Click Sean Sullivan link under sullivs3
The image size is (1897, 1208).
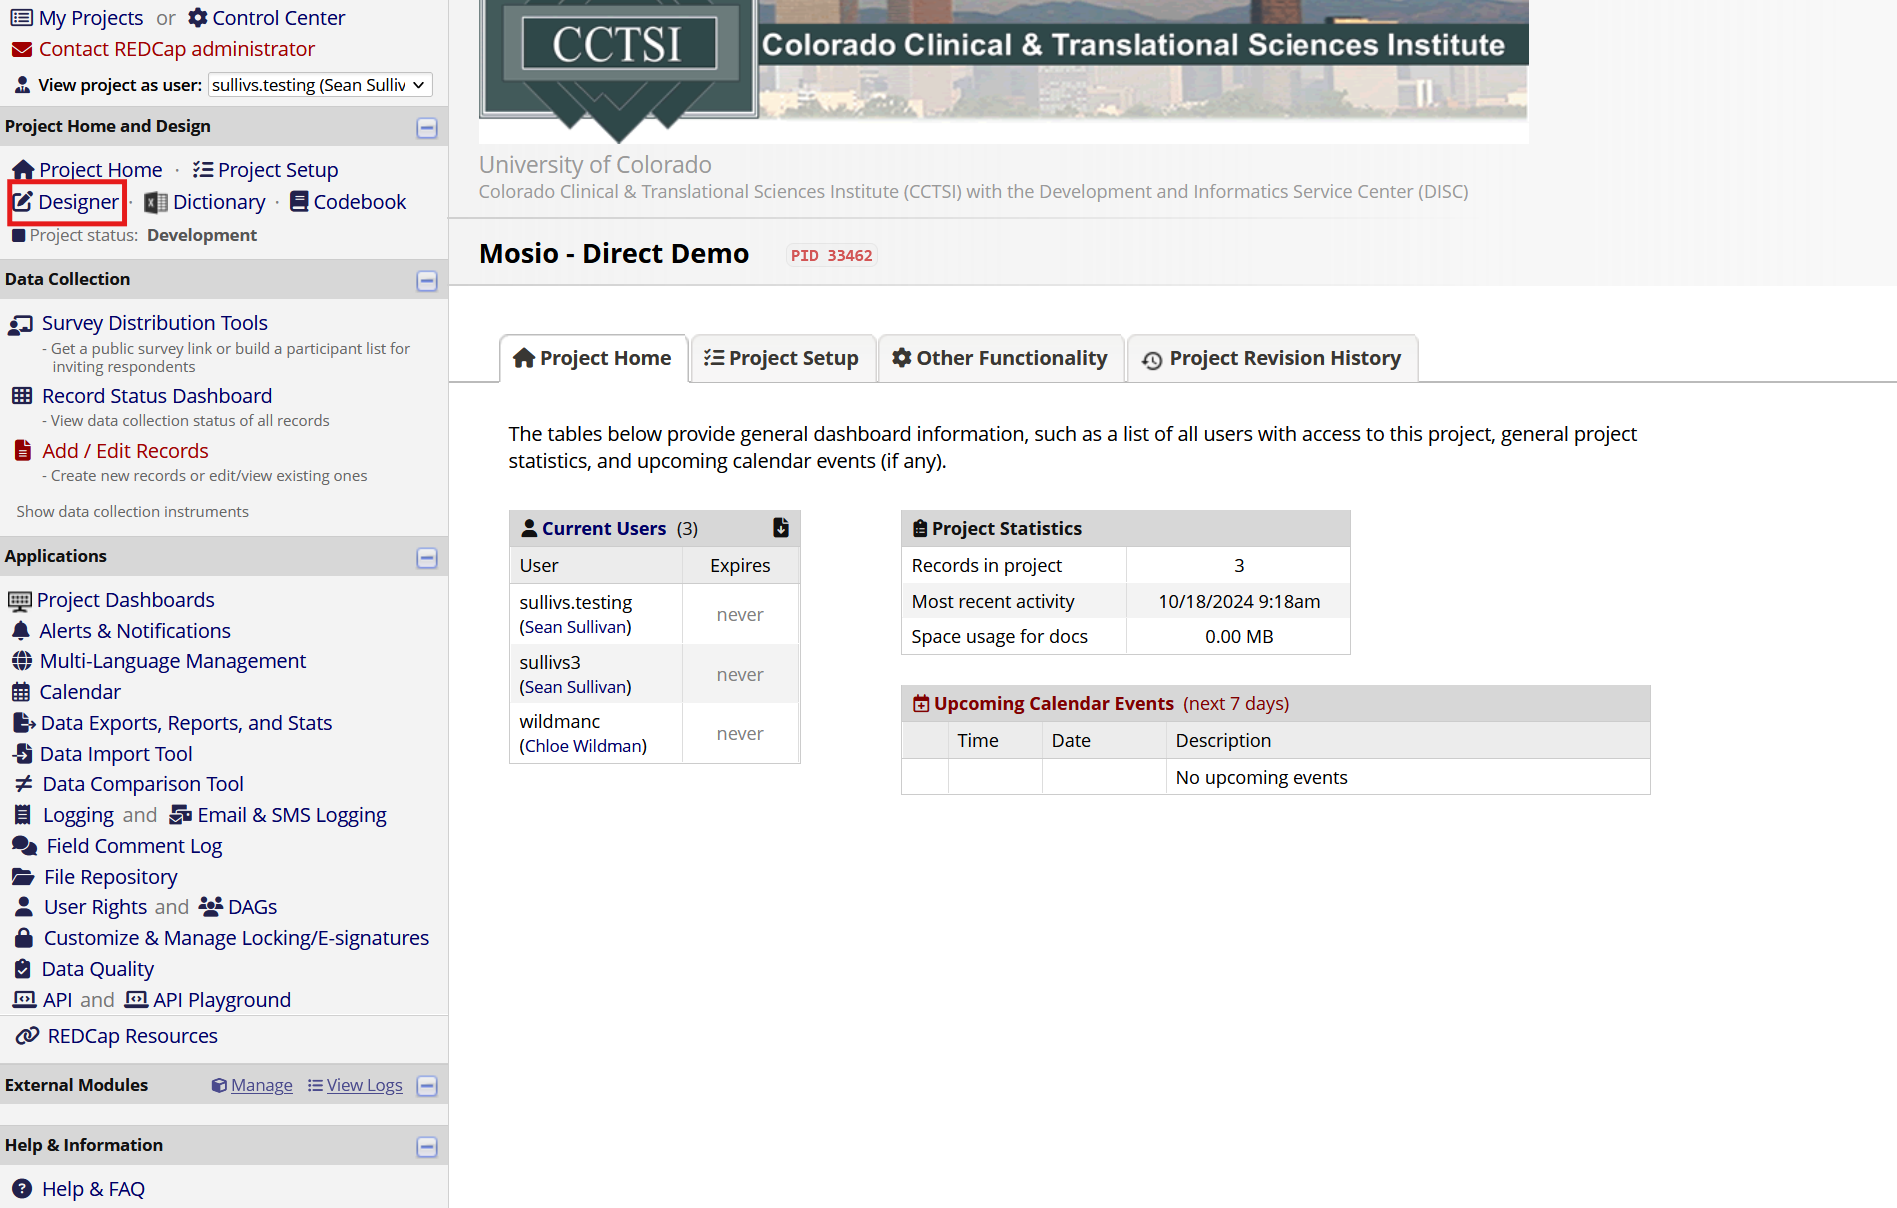[576, 687]
